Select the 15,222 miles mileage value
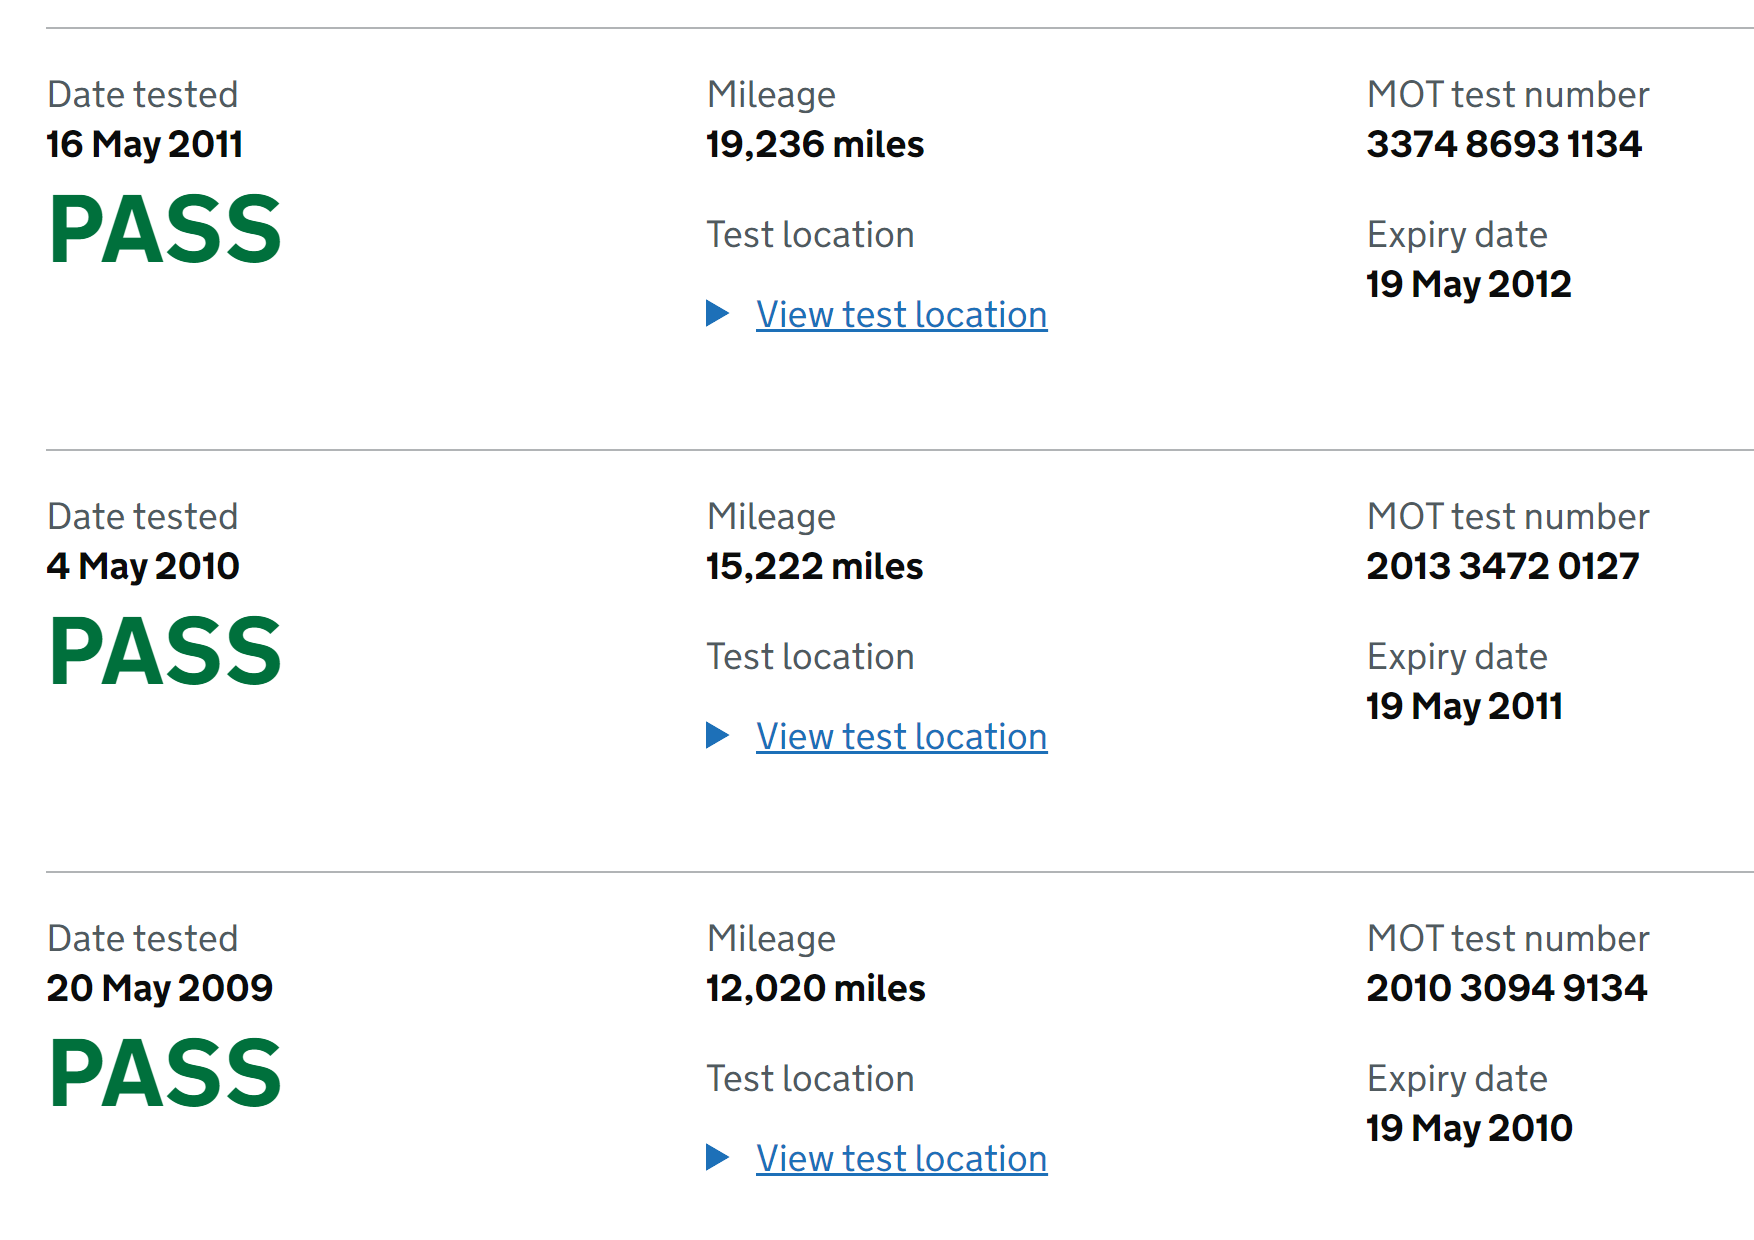This screenshot has height=1240, width=1754. click(814, 567)
